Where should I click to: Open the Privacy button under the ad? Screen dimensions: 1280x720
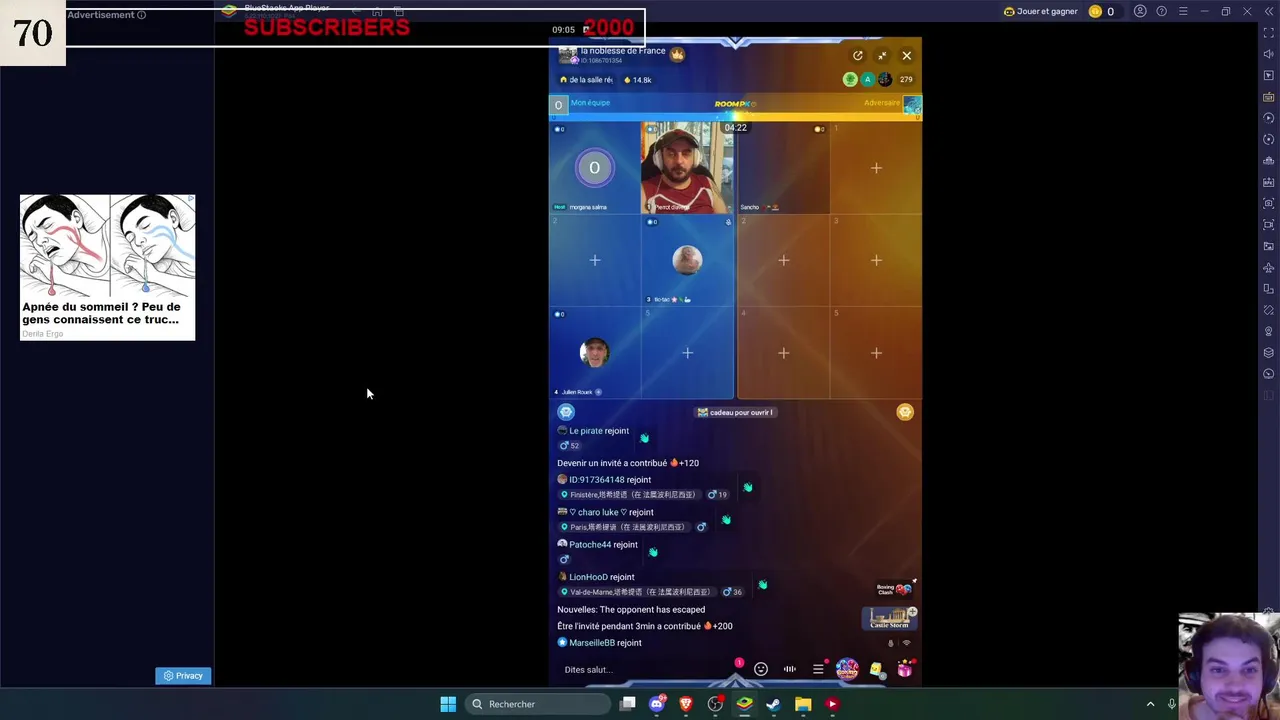click(x=183, y=676)
